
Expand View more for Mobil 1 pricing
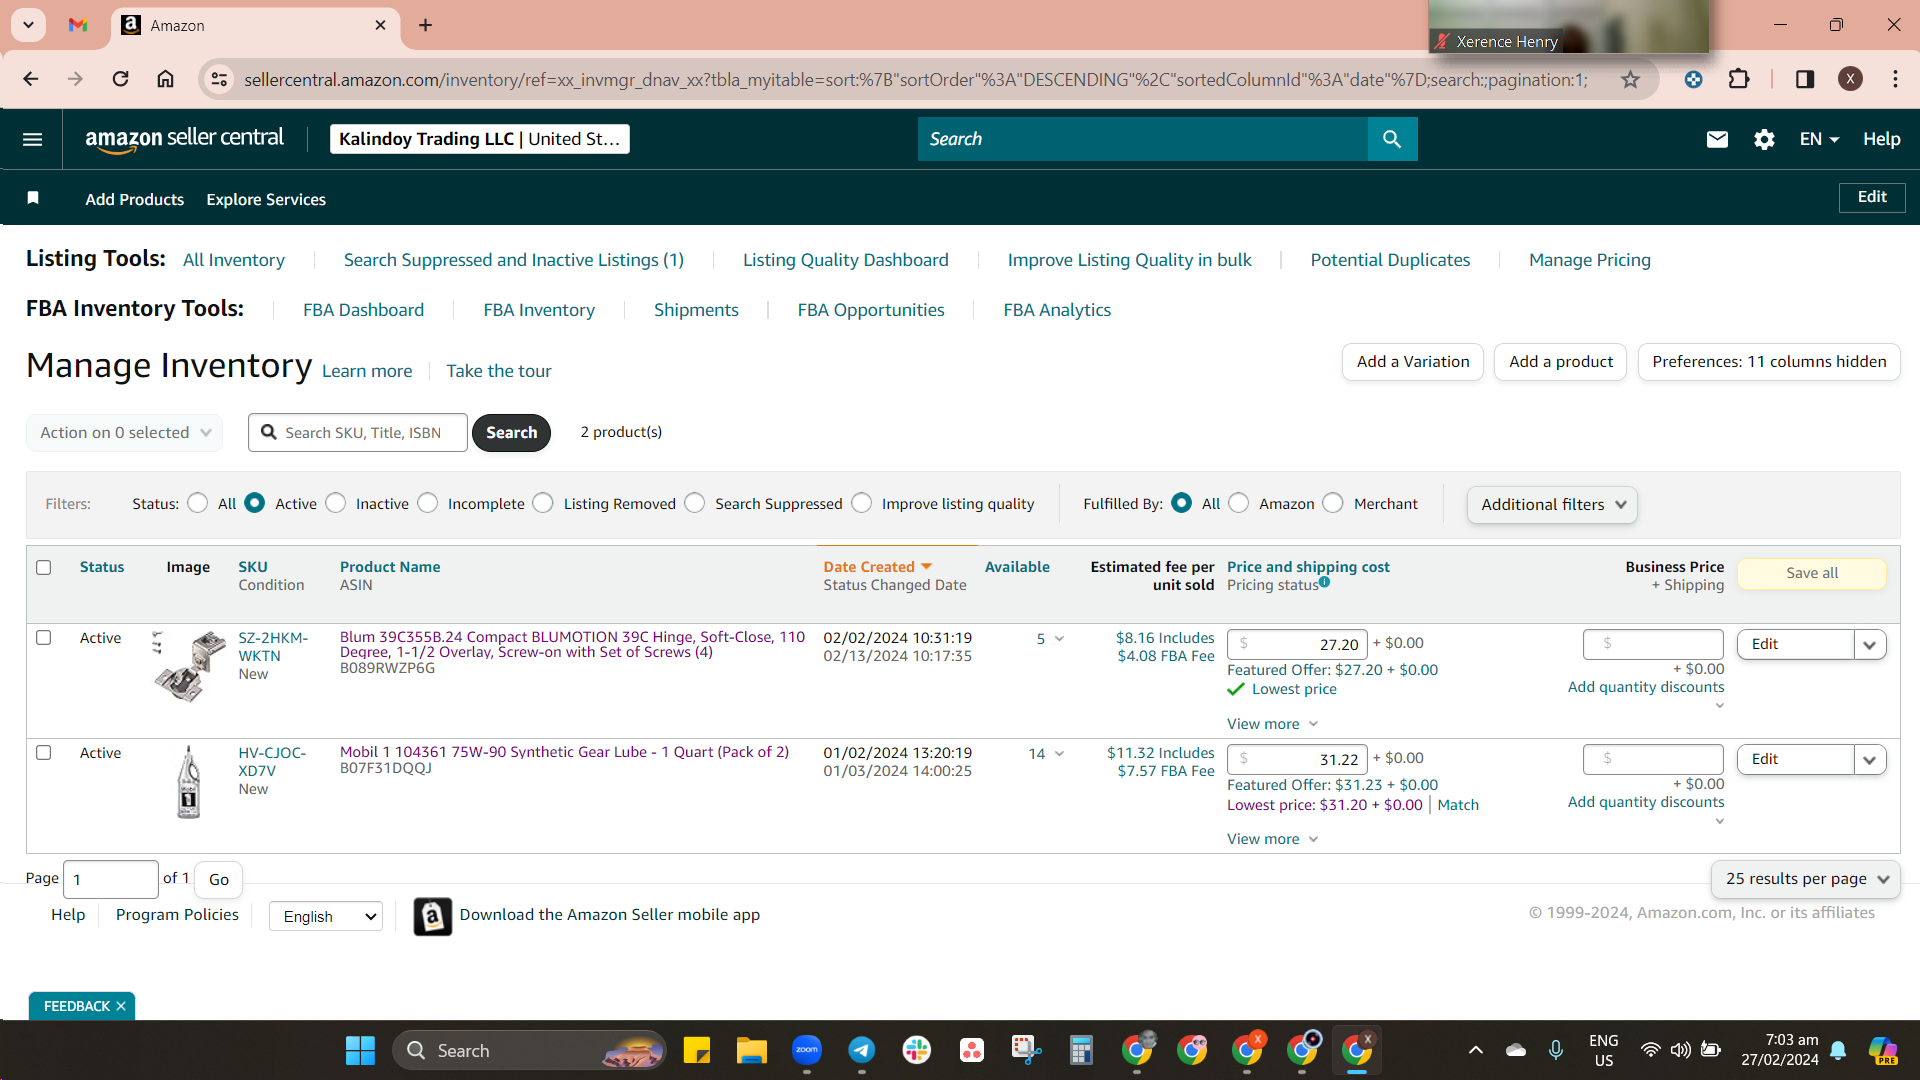pos(1272,839)
